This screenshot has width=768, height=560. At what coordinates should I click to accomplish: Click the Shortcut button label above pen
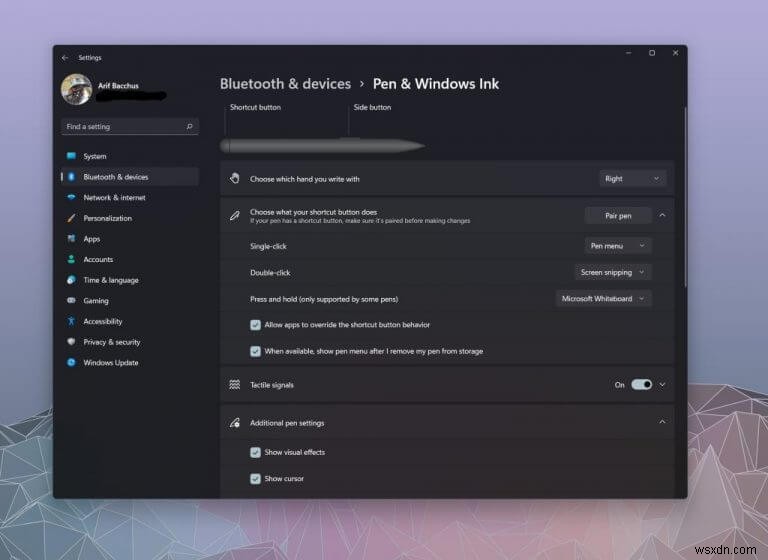click(255, 107)
